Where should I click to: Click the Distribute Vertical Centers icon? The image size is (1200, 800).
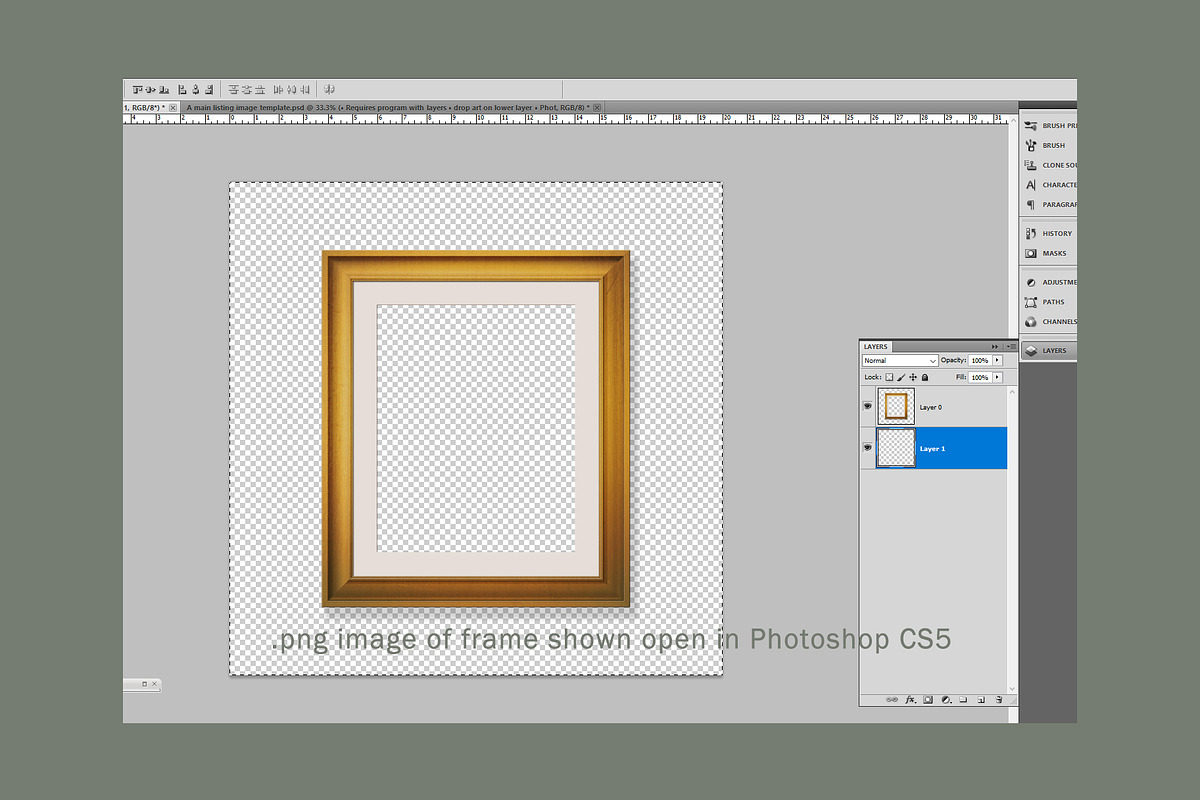[x=247, y=89]
